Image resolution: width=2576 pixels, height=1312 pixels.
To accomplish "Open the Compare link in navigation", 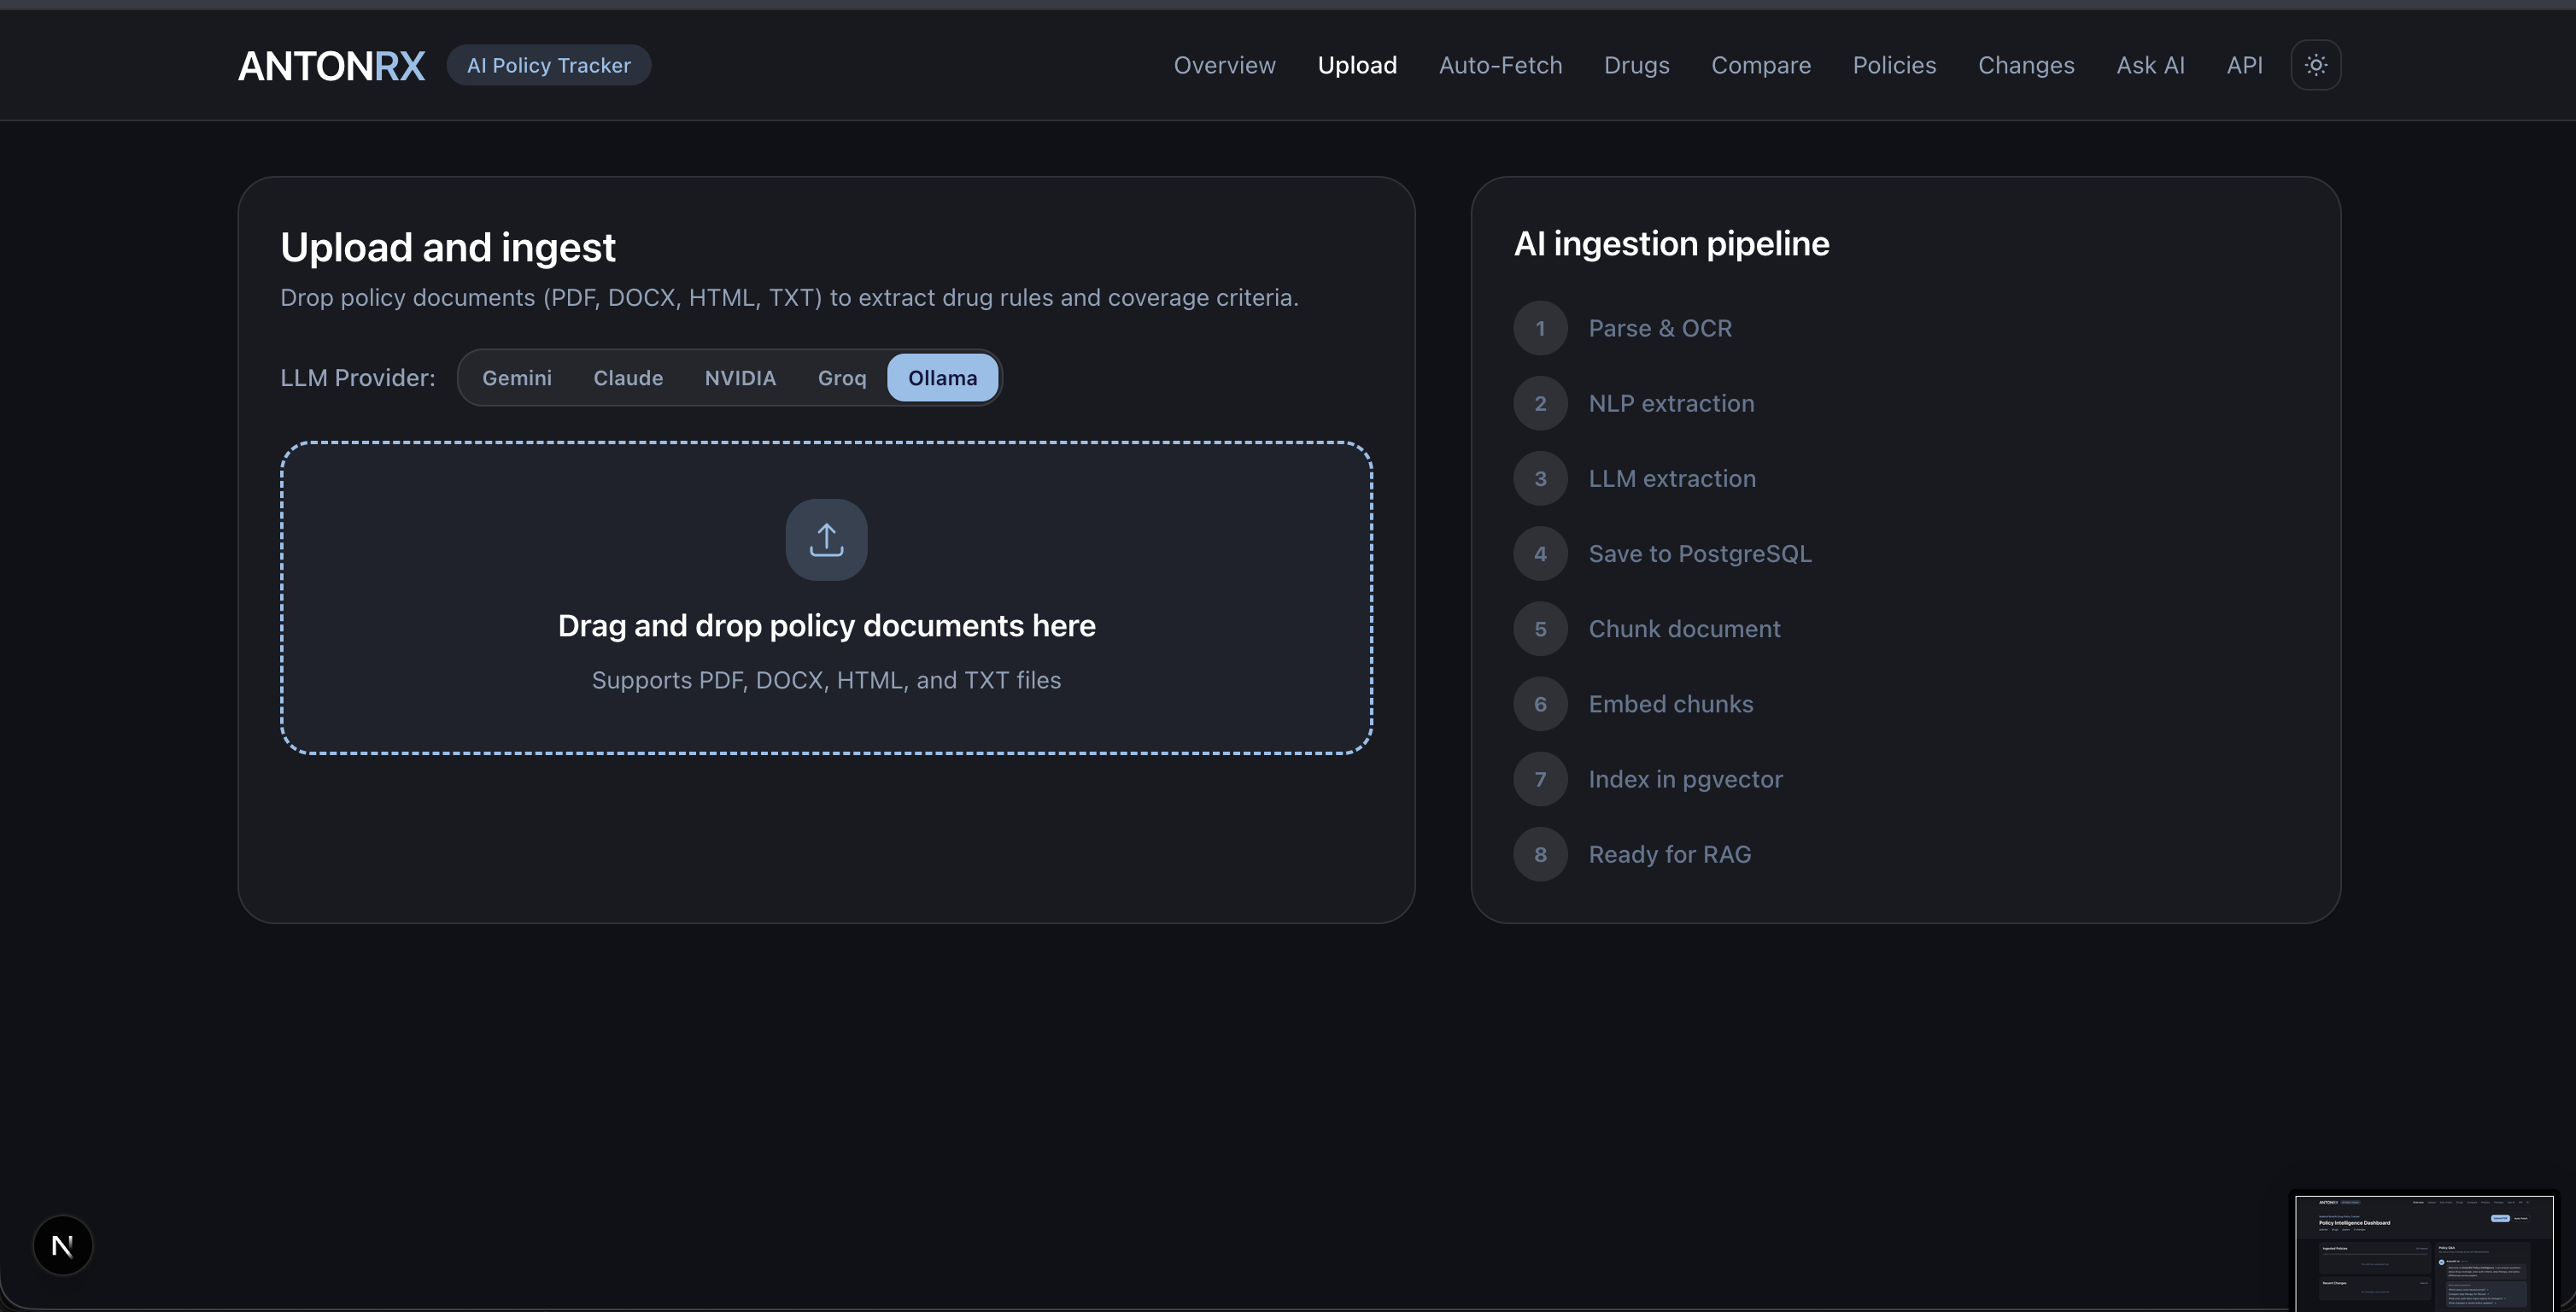I will (1760, 65).
